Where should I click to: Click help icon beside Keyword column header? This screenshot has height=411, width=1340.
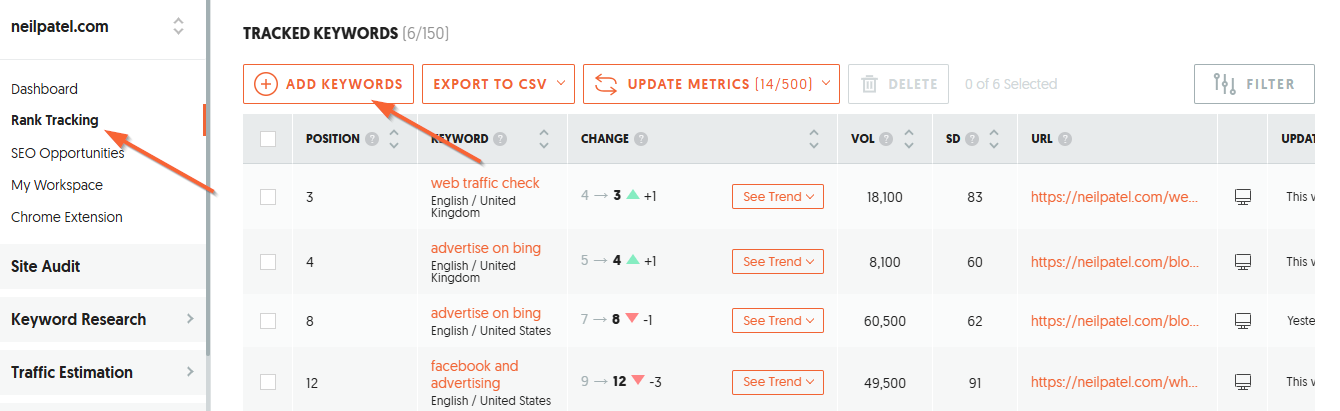tap(500, 139)
